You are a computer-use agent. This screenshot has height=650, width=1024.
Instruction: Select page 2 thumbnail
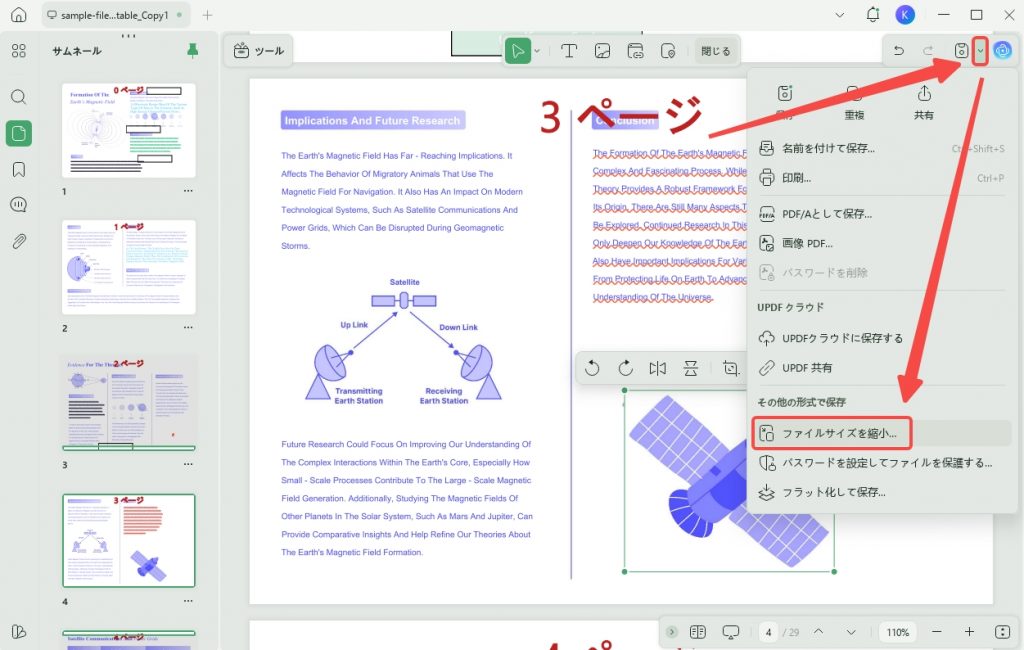pos(129,267)
